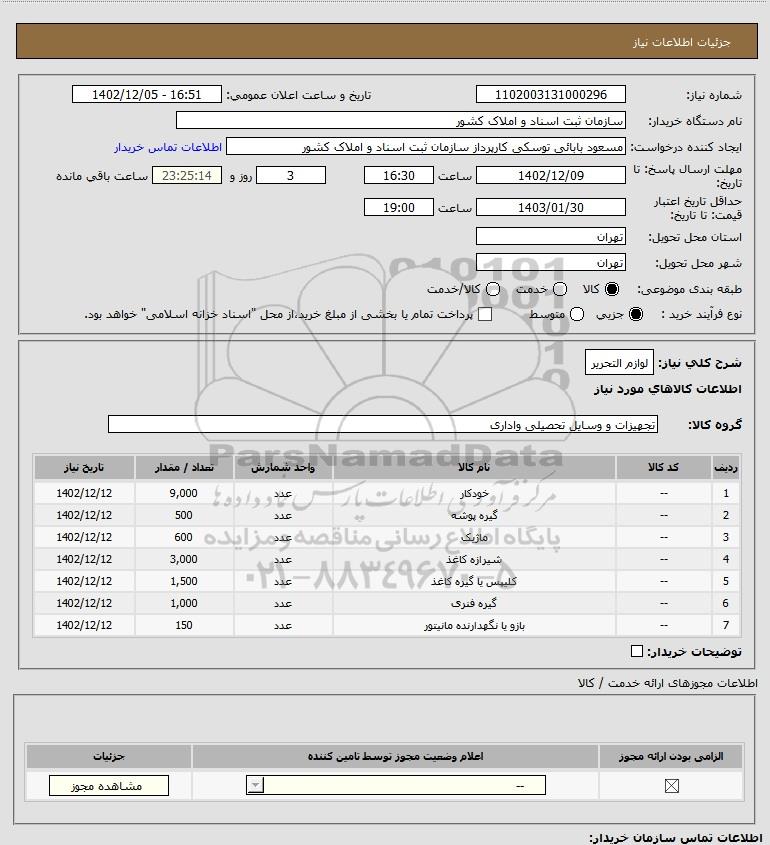Screen dimensions: 770x845
Task: Toggle the توضیحات خریدار checkbox
Action: [x=636, y=651]
